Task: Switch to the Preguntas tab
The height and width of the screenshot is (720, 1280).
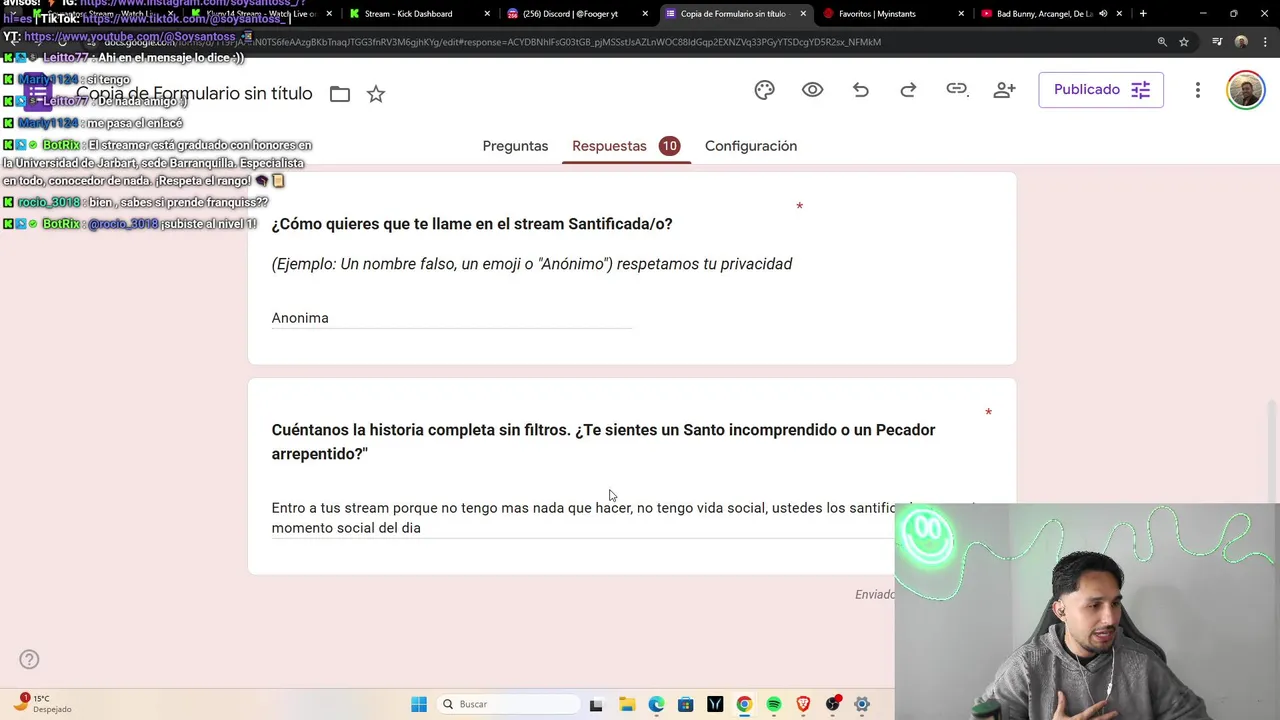Action: (x=515, y=146)
